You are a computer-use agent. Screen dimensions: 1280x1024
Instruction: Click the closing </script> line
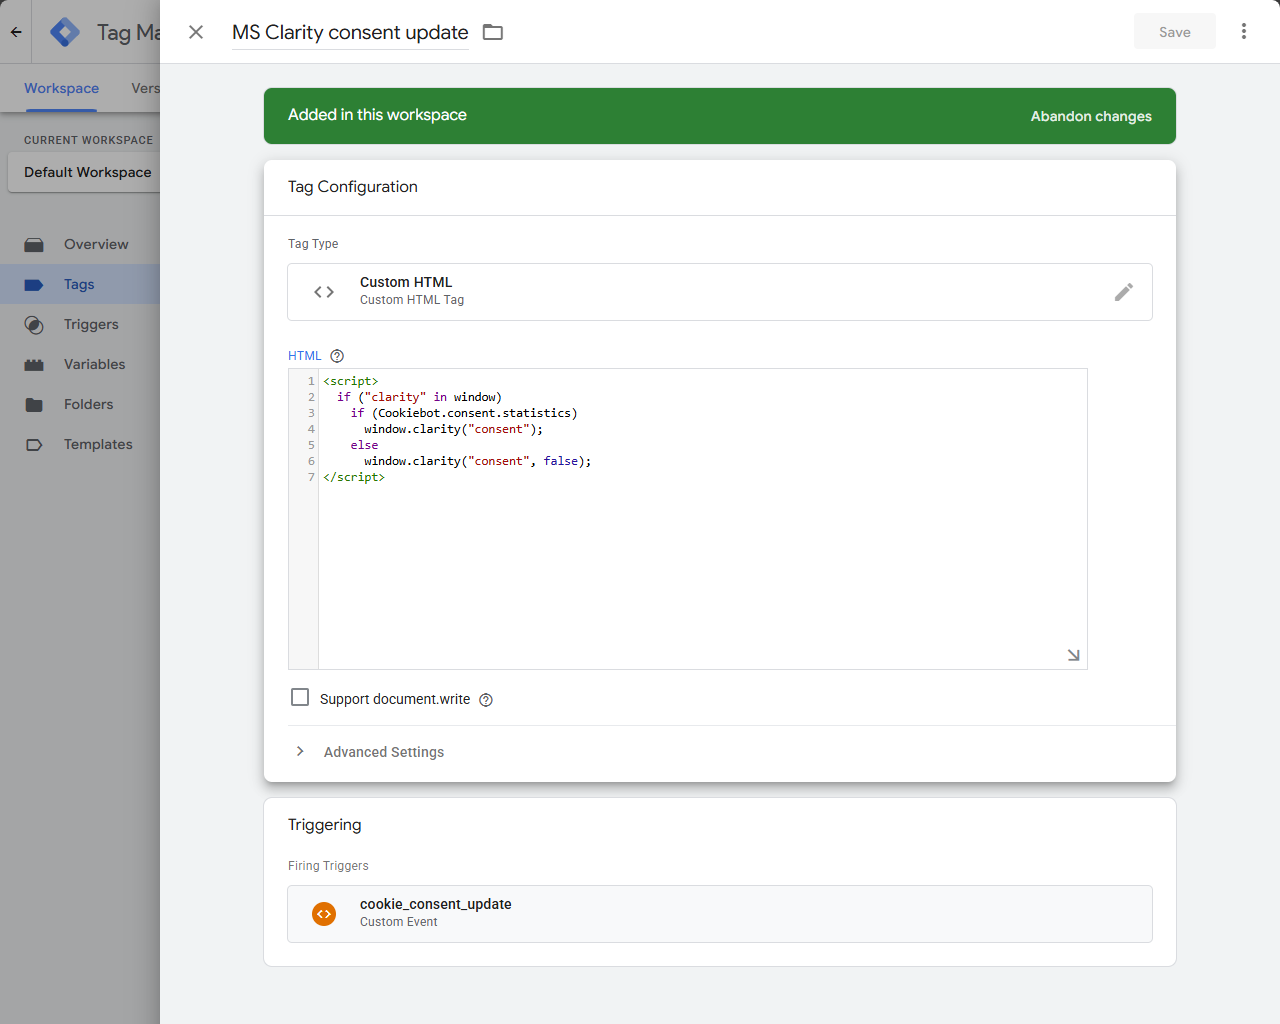point(354,477)
